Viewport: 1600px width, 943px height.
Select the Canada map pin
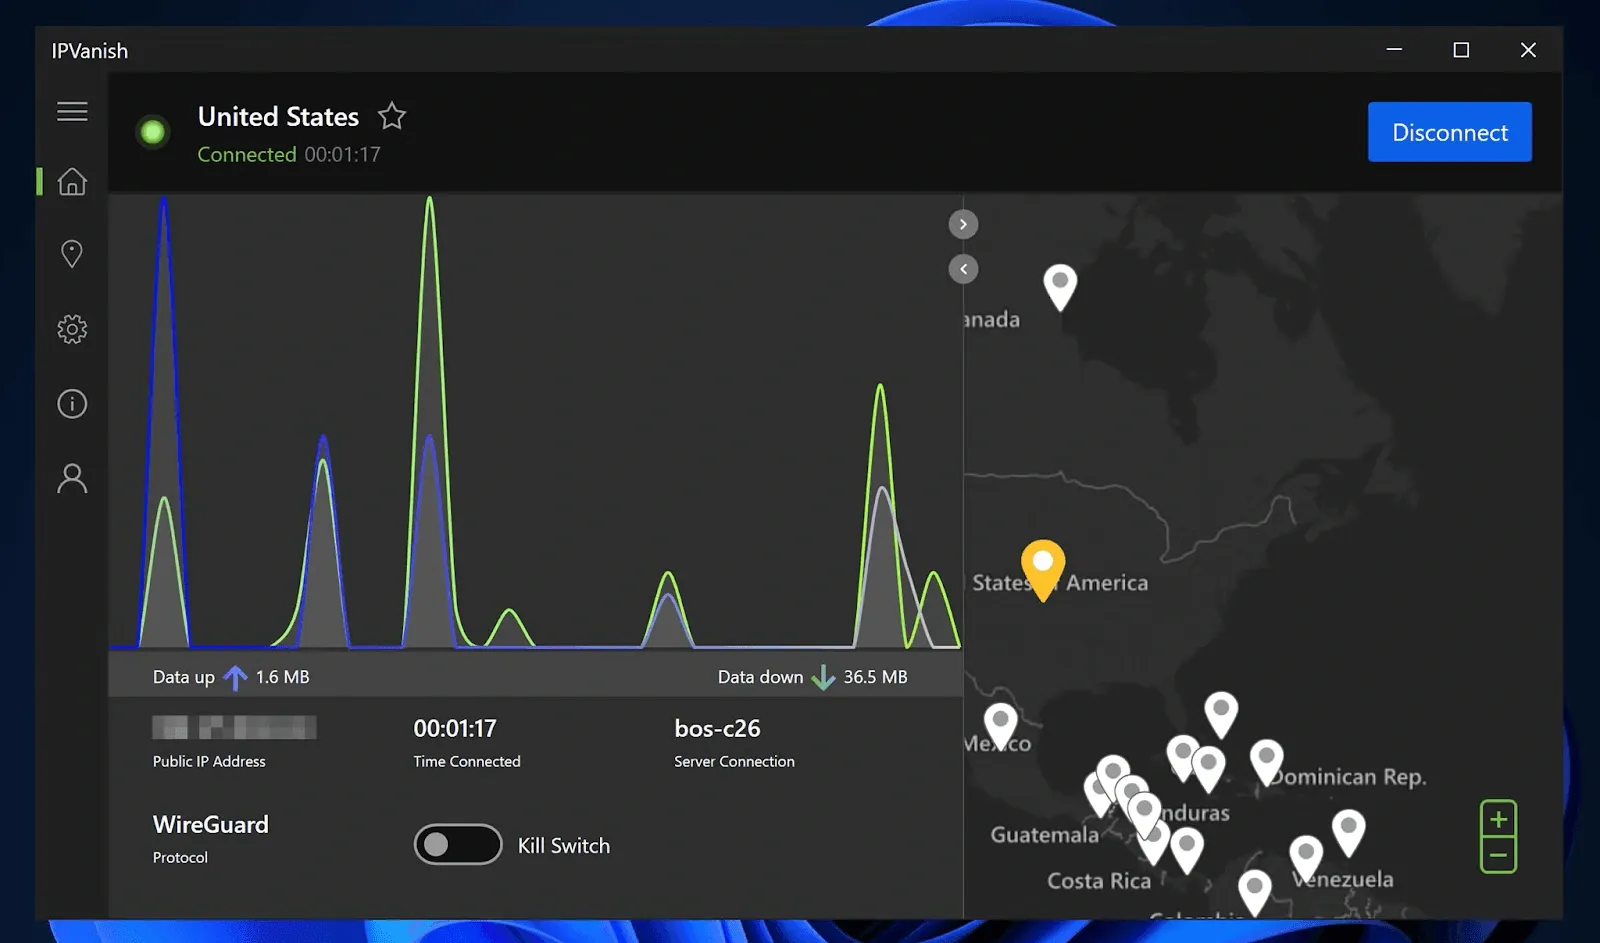(1060, 285)
